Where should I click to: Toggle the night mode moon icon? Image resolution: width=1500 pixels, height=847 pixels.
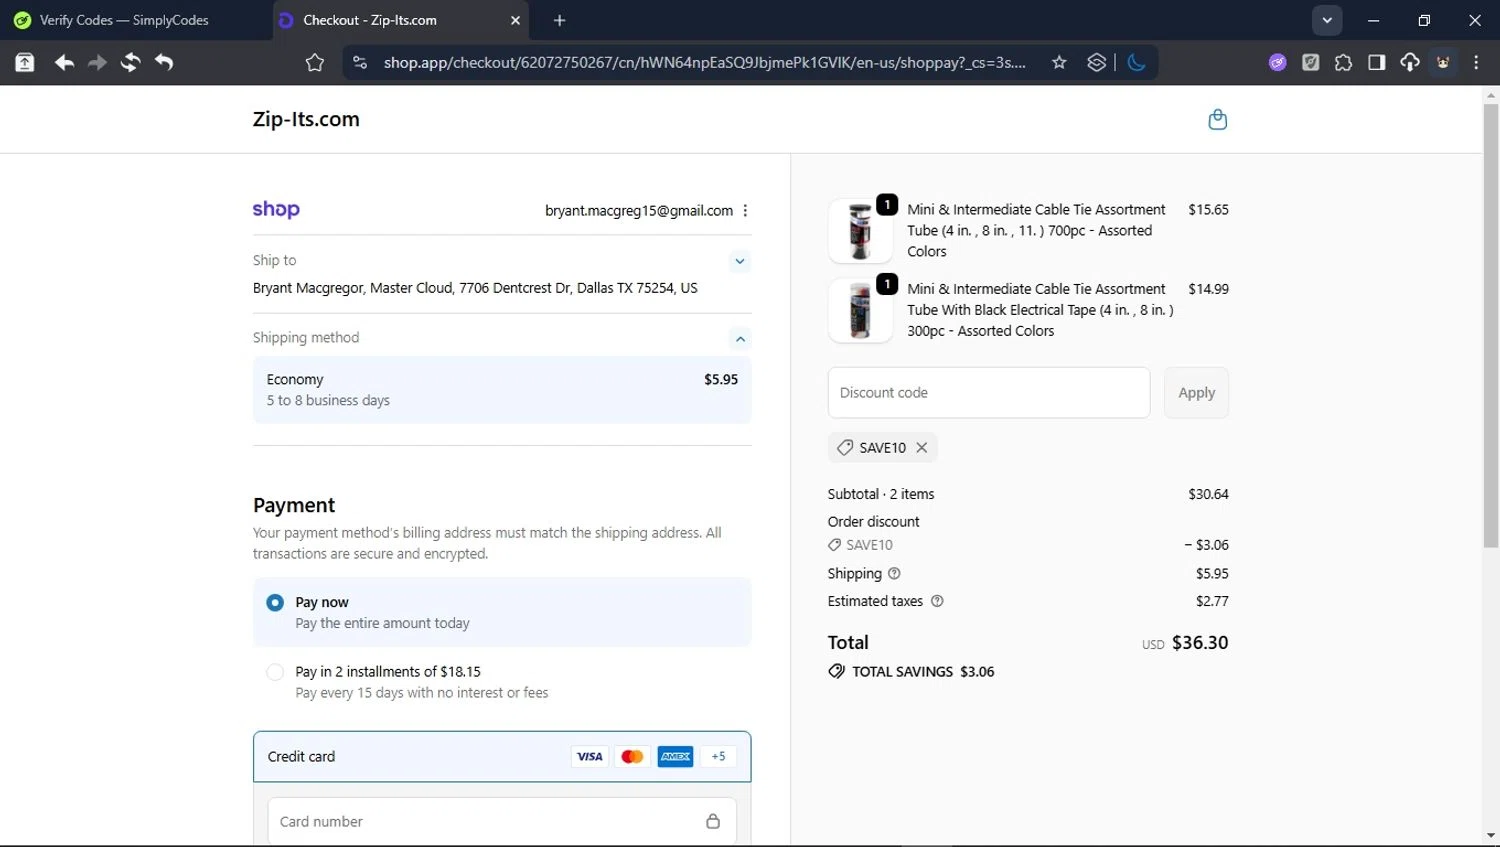pos(1136,63)
